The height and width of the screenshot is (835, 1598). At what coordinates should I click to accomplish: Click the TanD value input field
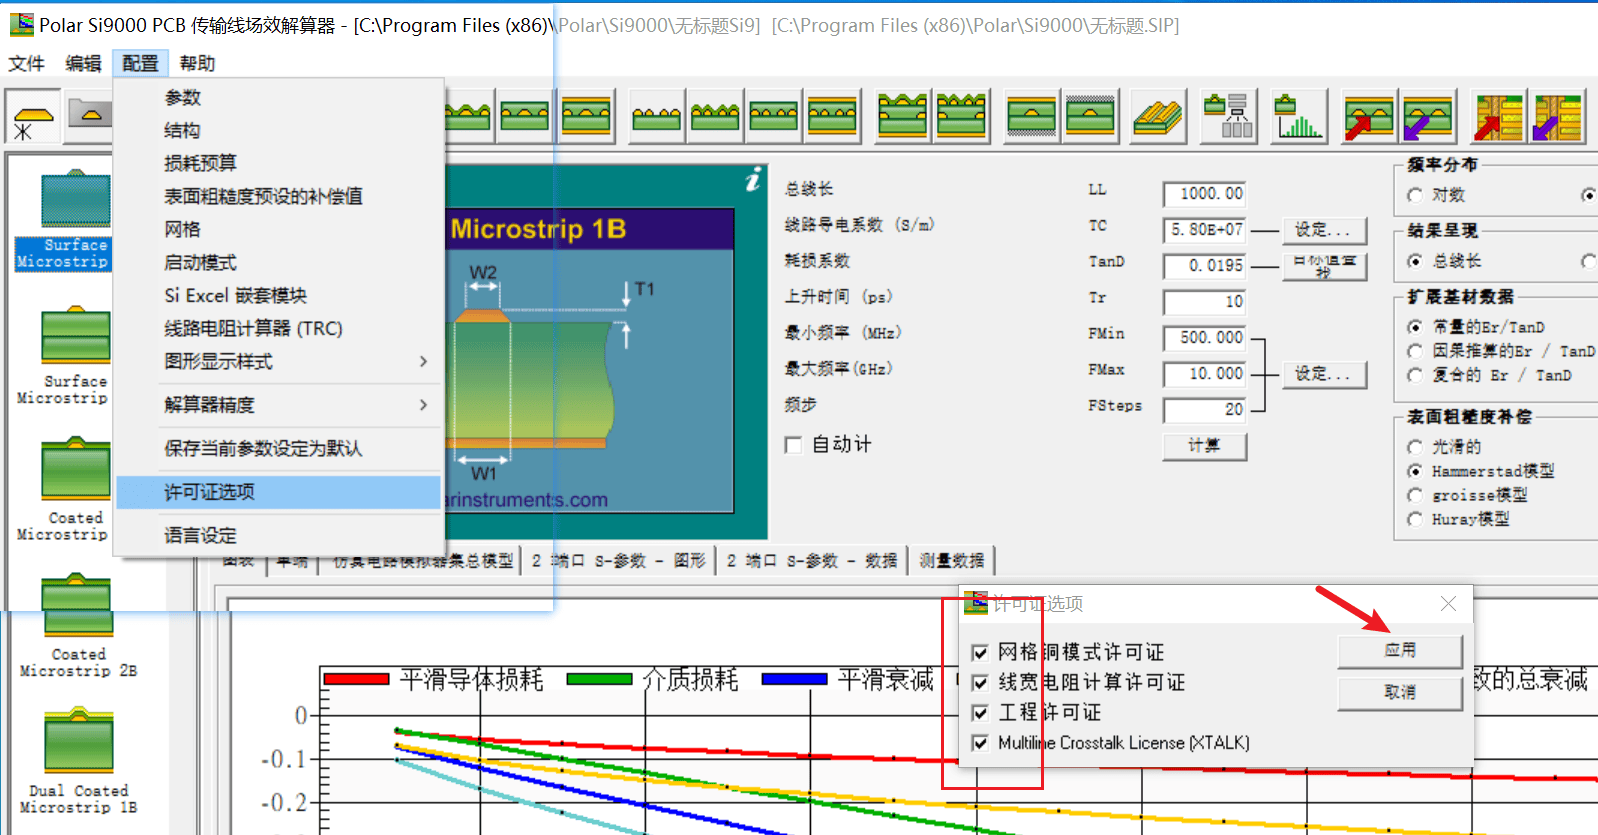[x=1205, y=265]
